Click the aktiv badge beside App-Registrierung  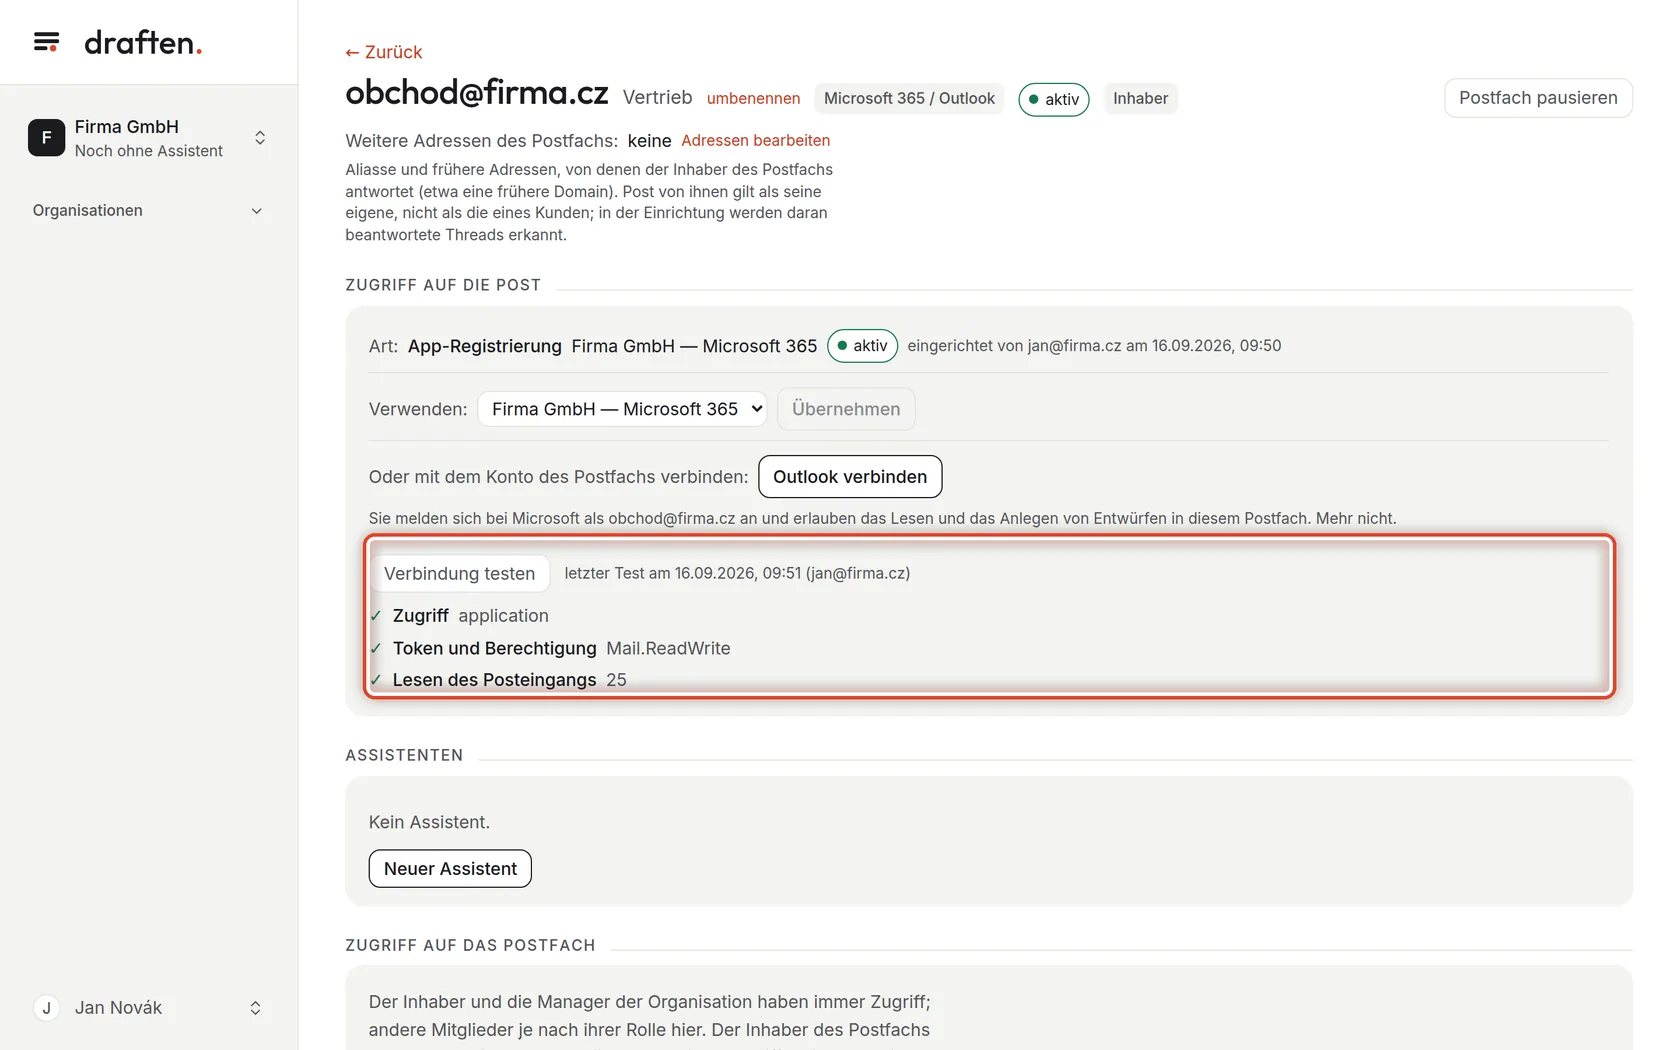(x=862, y=346)
